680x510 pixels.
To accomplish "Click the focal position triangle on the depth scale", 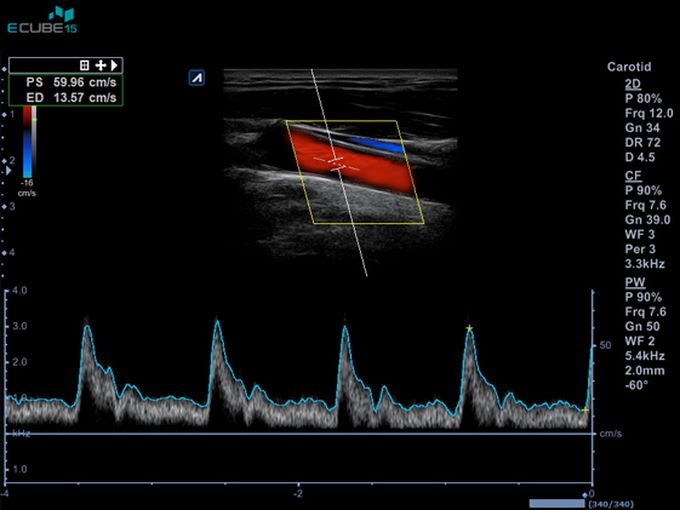I will [10, 172].
